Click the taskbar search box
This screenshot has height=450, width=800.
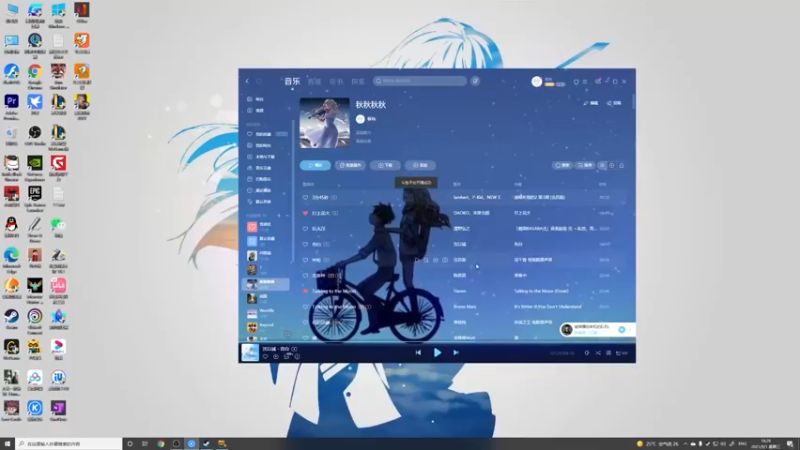click(69, 444)
